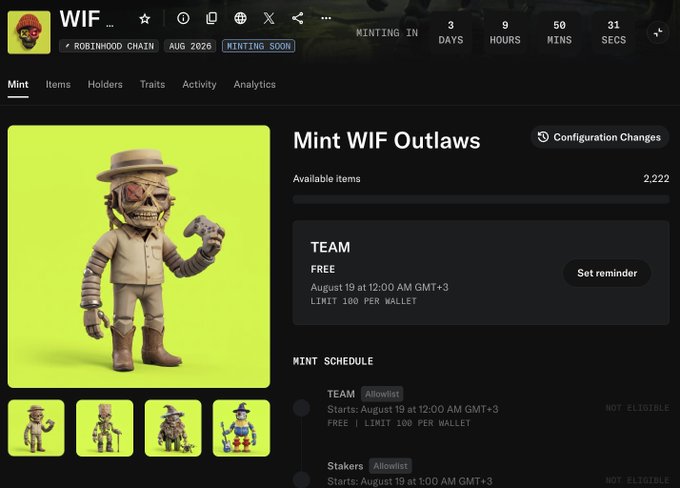Click the AUG 2026 date badge
The width and height of the screenshot is (680, 488).
tap(190, 46)
